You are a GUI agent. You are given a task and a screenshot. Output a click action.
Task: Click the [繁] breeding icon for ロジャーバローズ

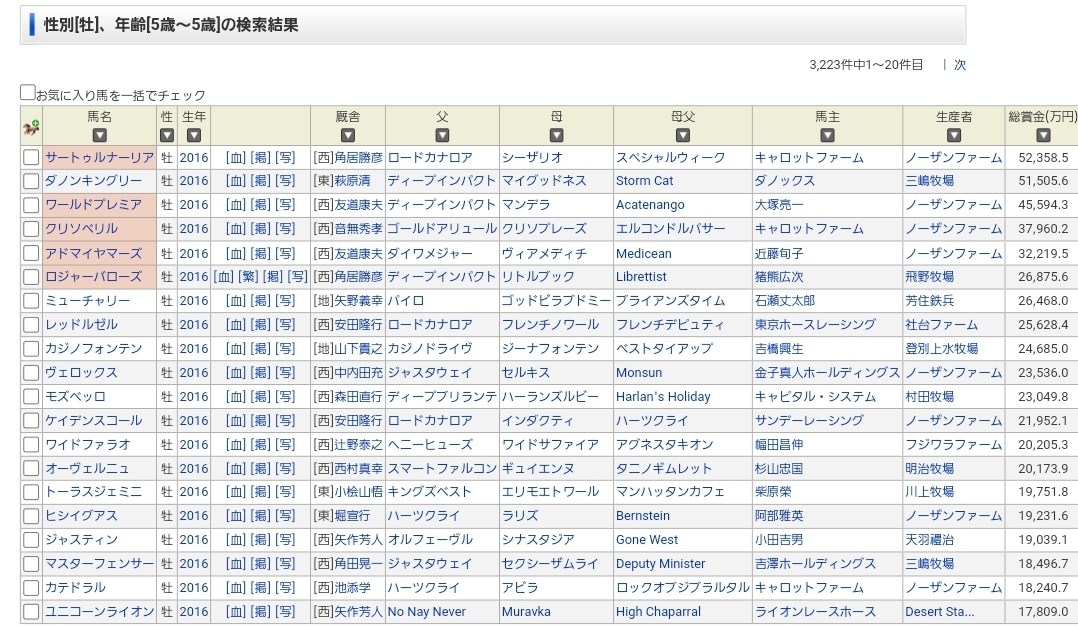(247, 277)
